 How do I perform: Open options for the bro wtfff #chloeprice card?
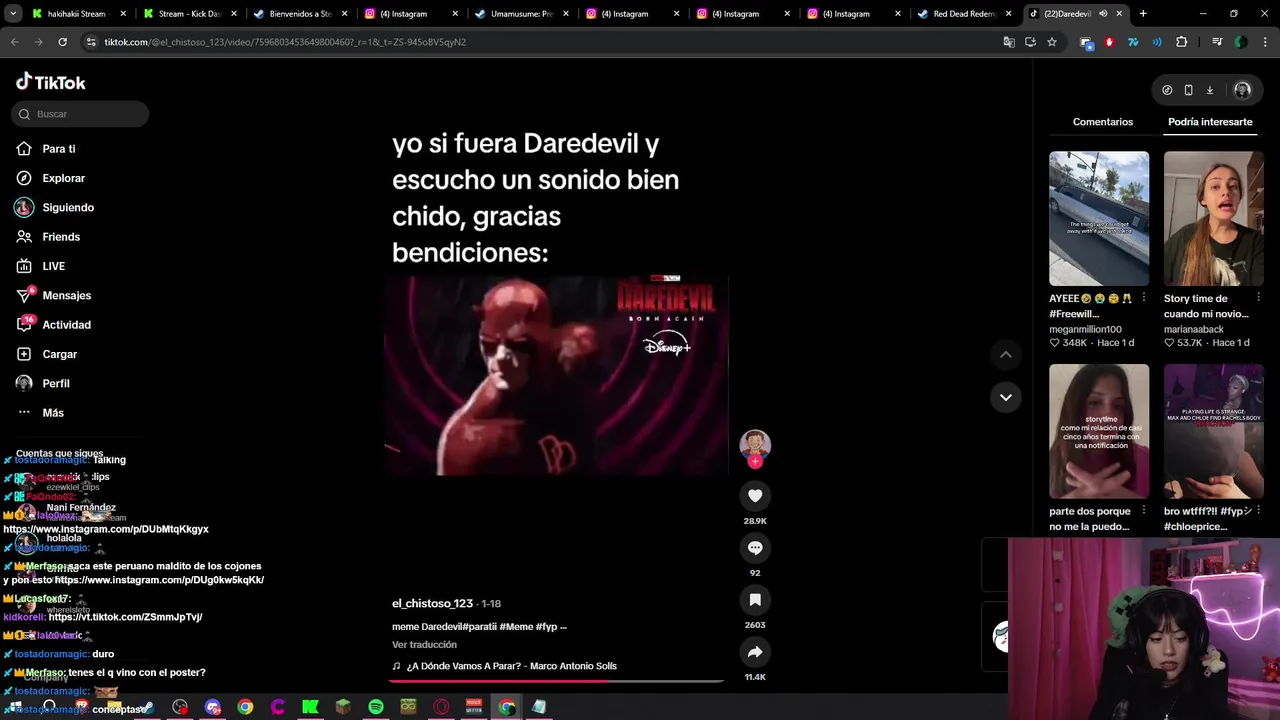tap(1258, 511)
